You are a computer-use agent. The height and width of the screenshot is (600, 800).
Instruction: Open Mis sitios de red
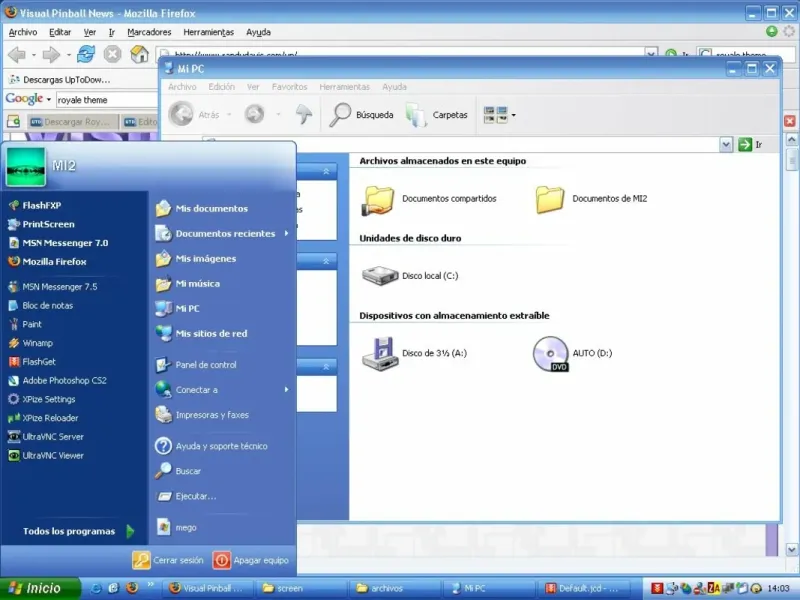tap(202, 334)
